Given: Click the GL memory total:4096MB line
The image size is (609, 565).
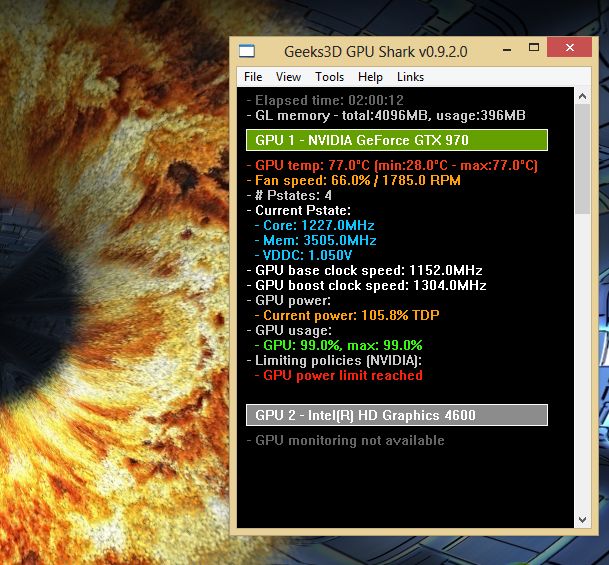Looking at the screenshot, I should pyautogui.click(x=386, y=116).
